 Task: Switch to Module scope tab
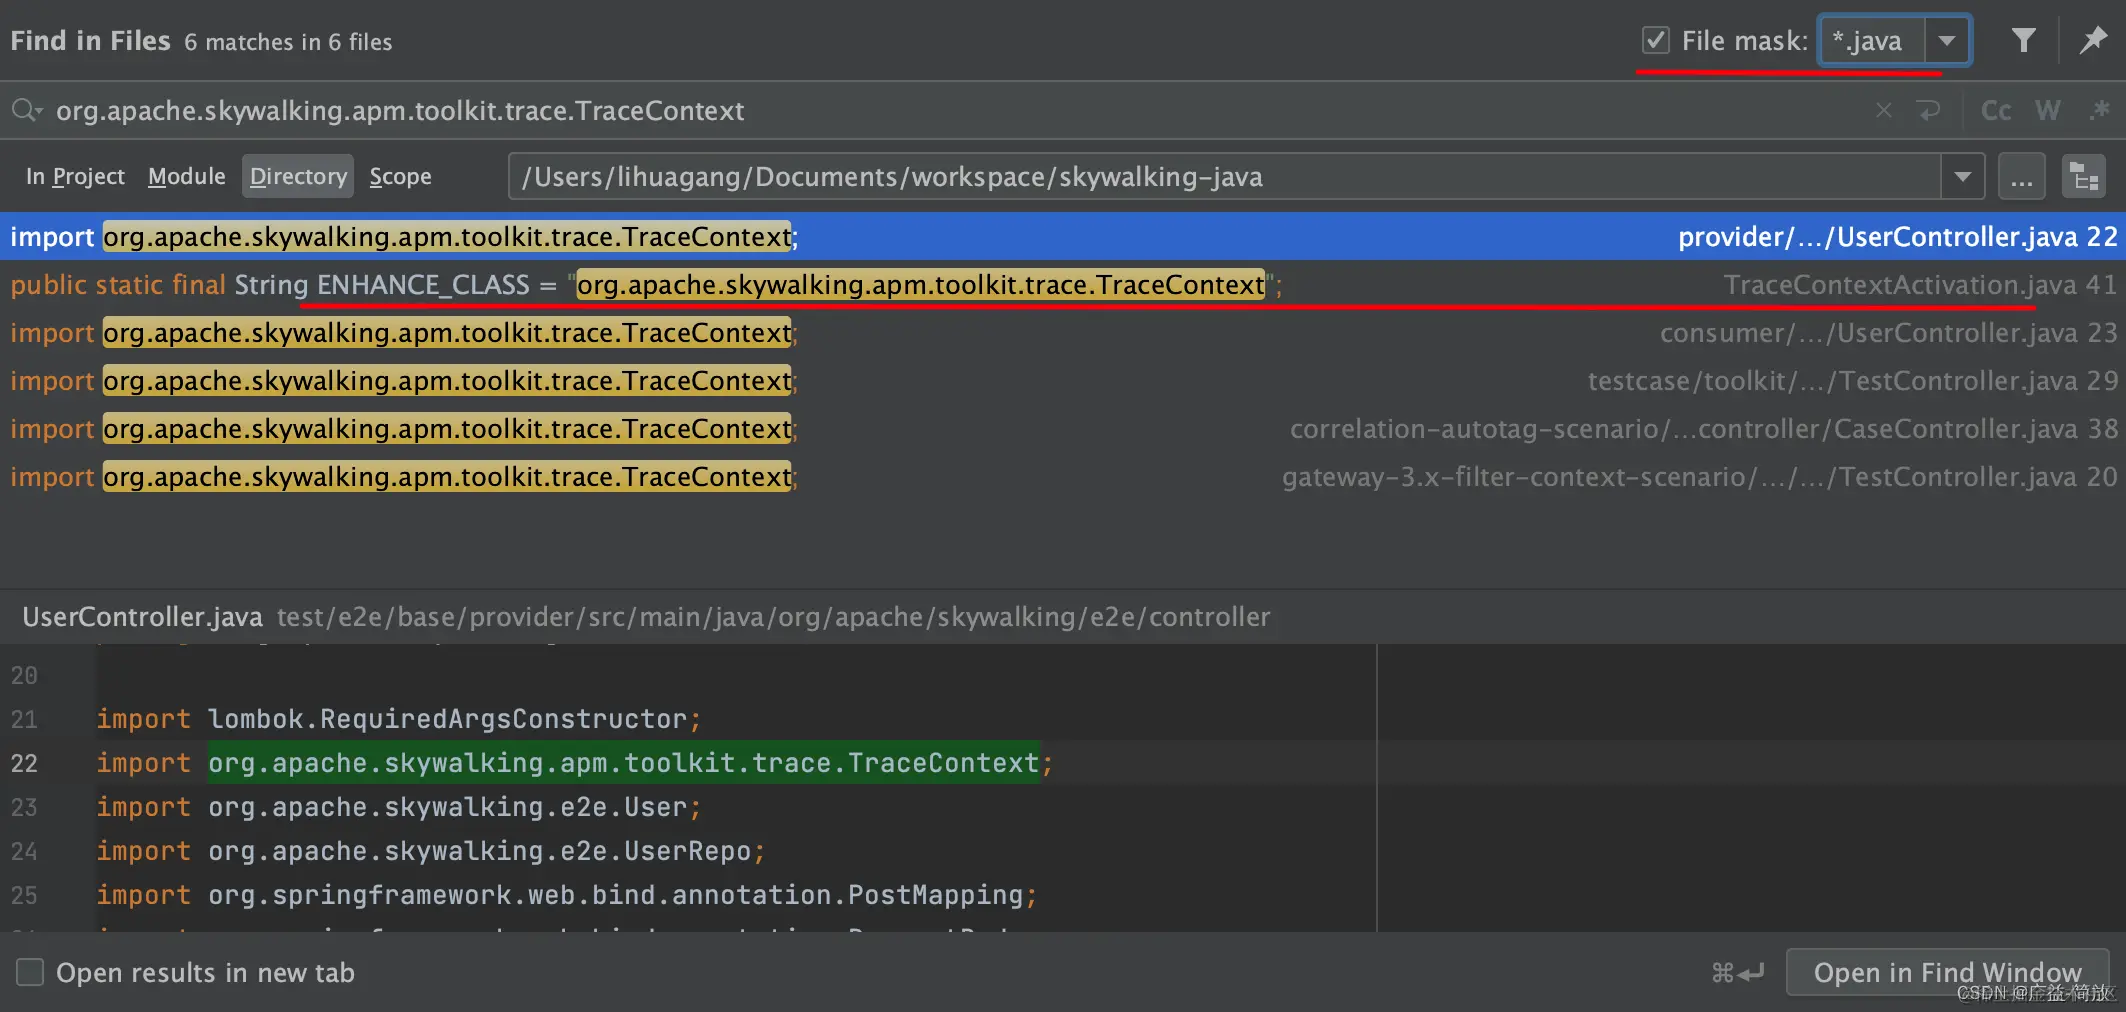(x=187, y=176)
